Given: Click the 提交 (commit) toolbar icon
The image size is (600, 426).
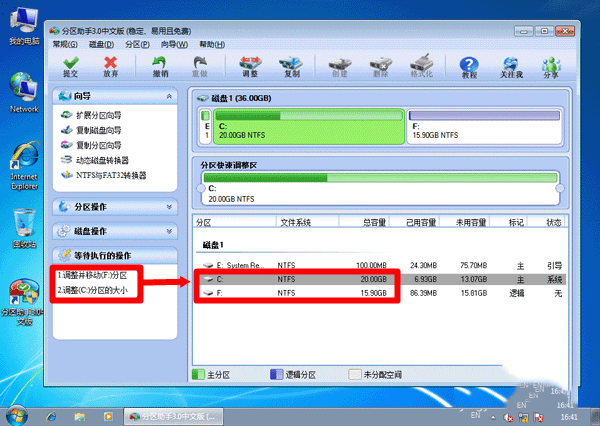Looking at the screenshot, I should click(x=71, y=67).
